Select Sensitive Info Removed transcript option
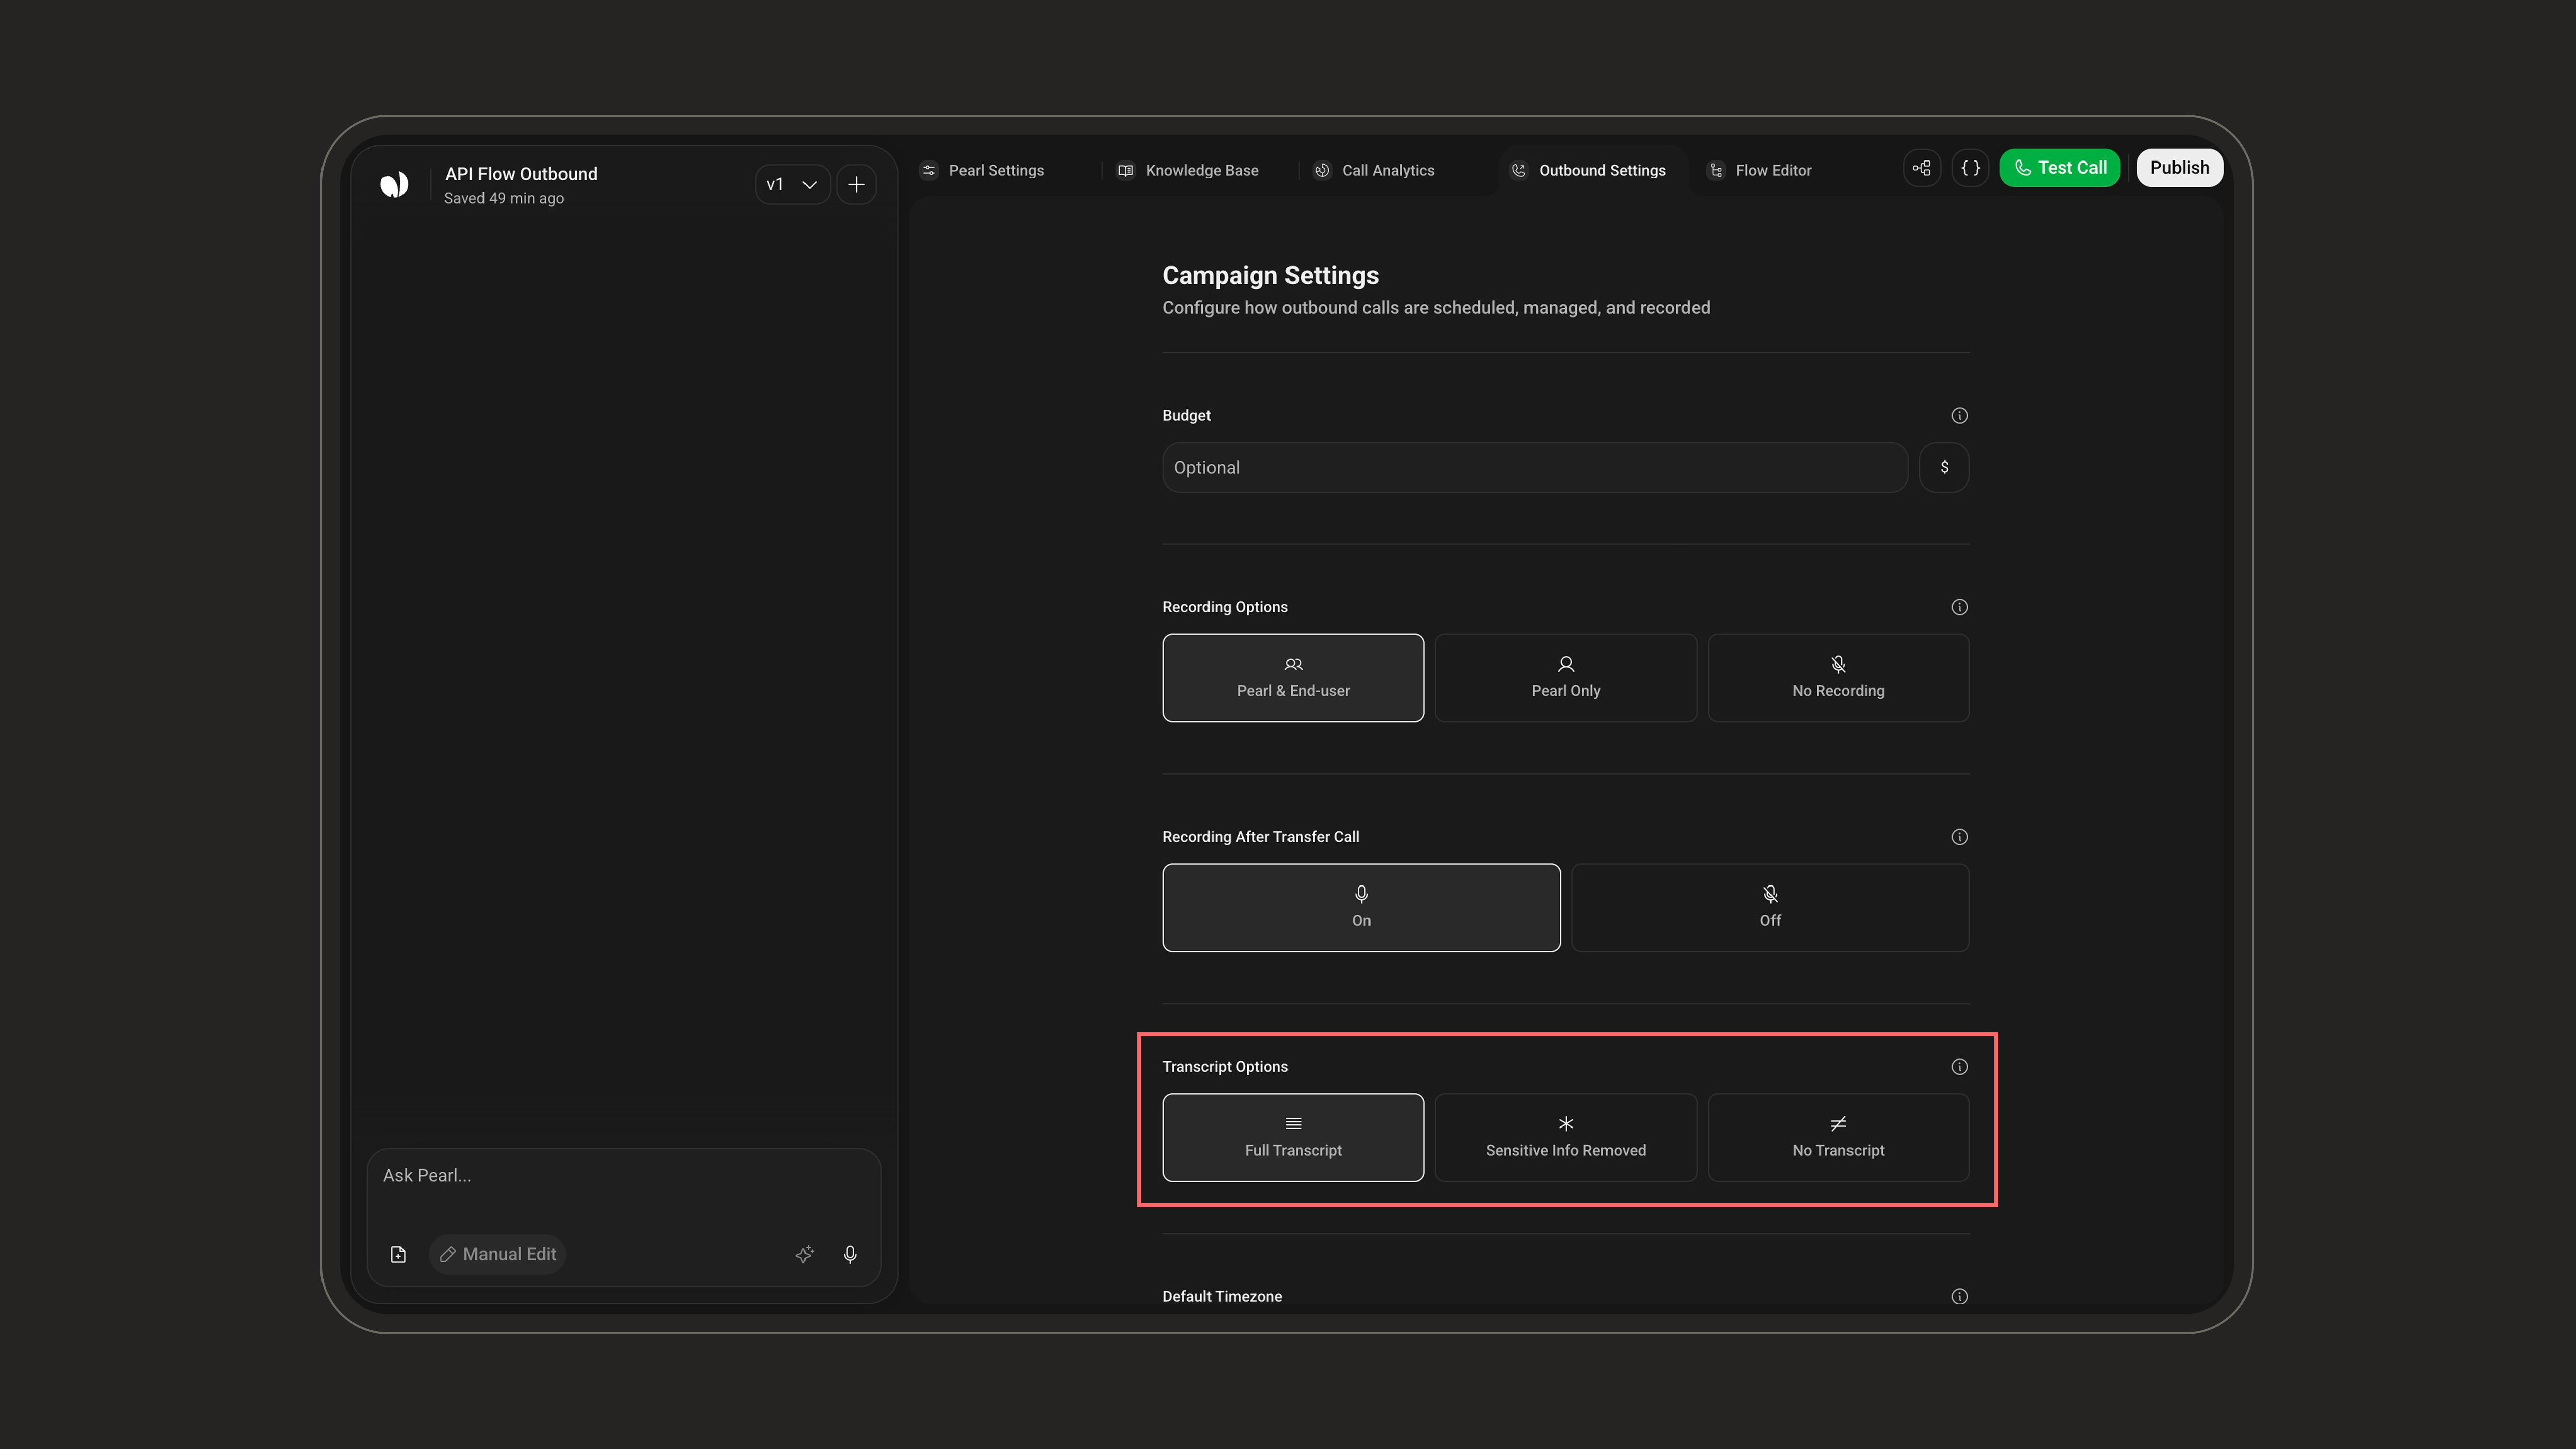This screenshot has width=2576, height=1449. pos(1566,1138)
